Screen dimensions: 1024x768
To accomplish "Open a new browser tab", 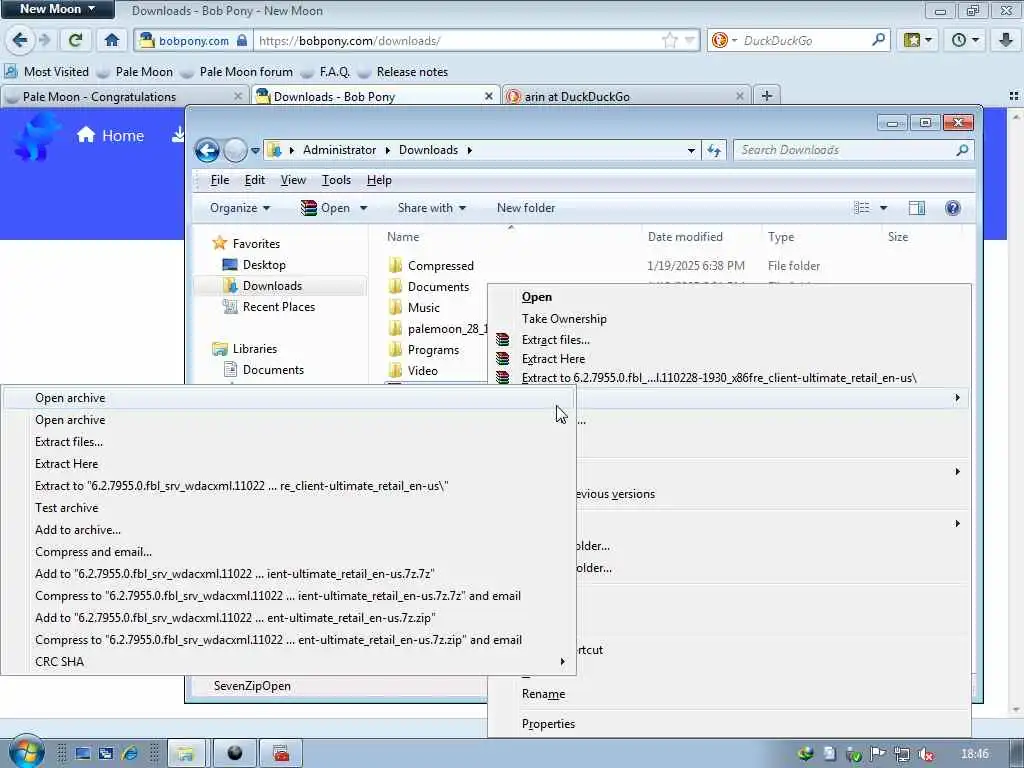I will [767, 96].
